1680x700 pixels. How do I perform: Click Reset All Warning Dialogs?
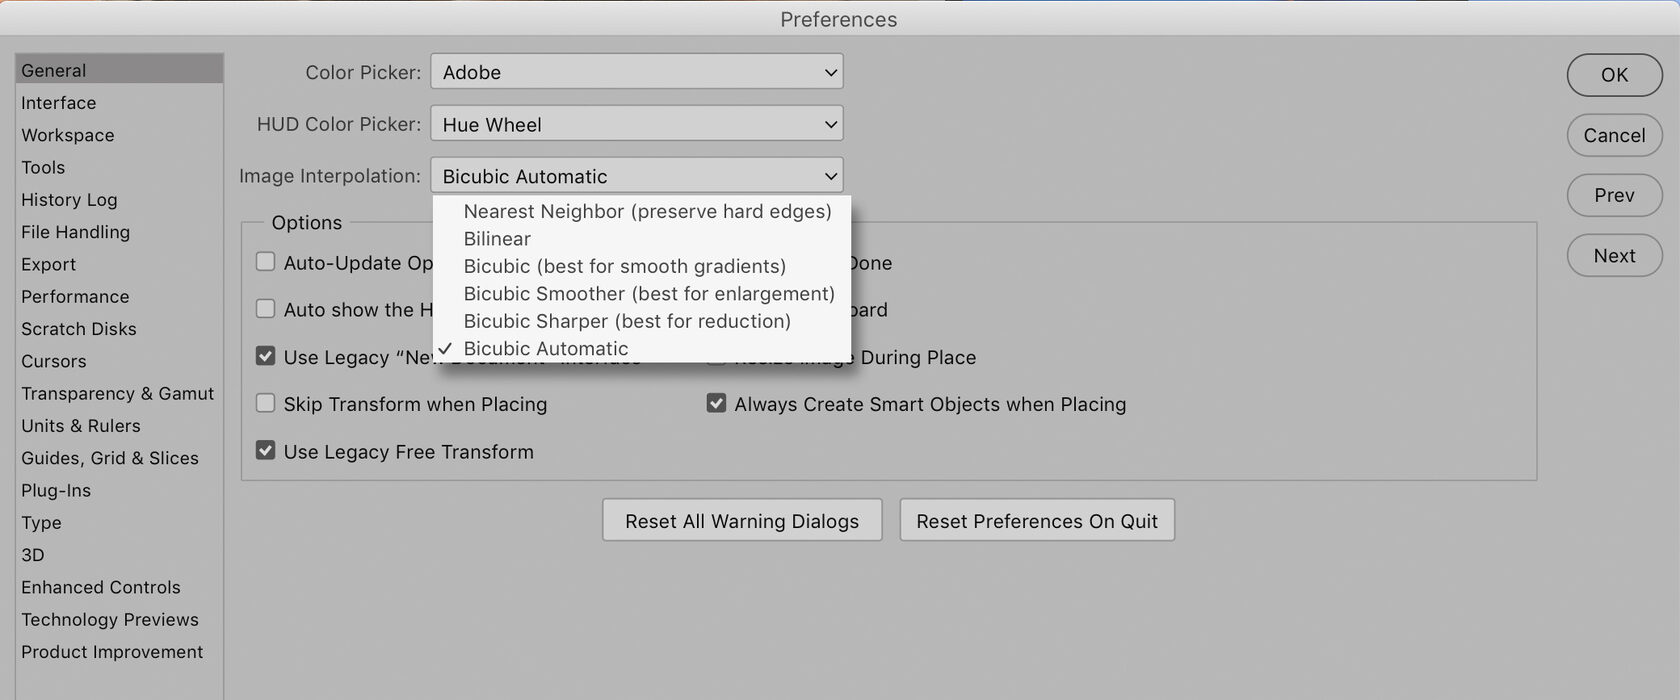[x=742, y=521]
